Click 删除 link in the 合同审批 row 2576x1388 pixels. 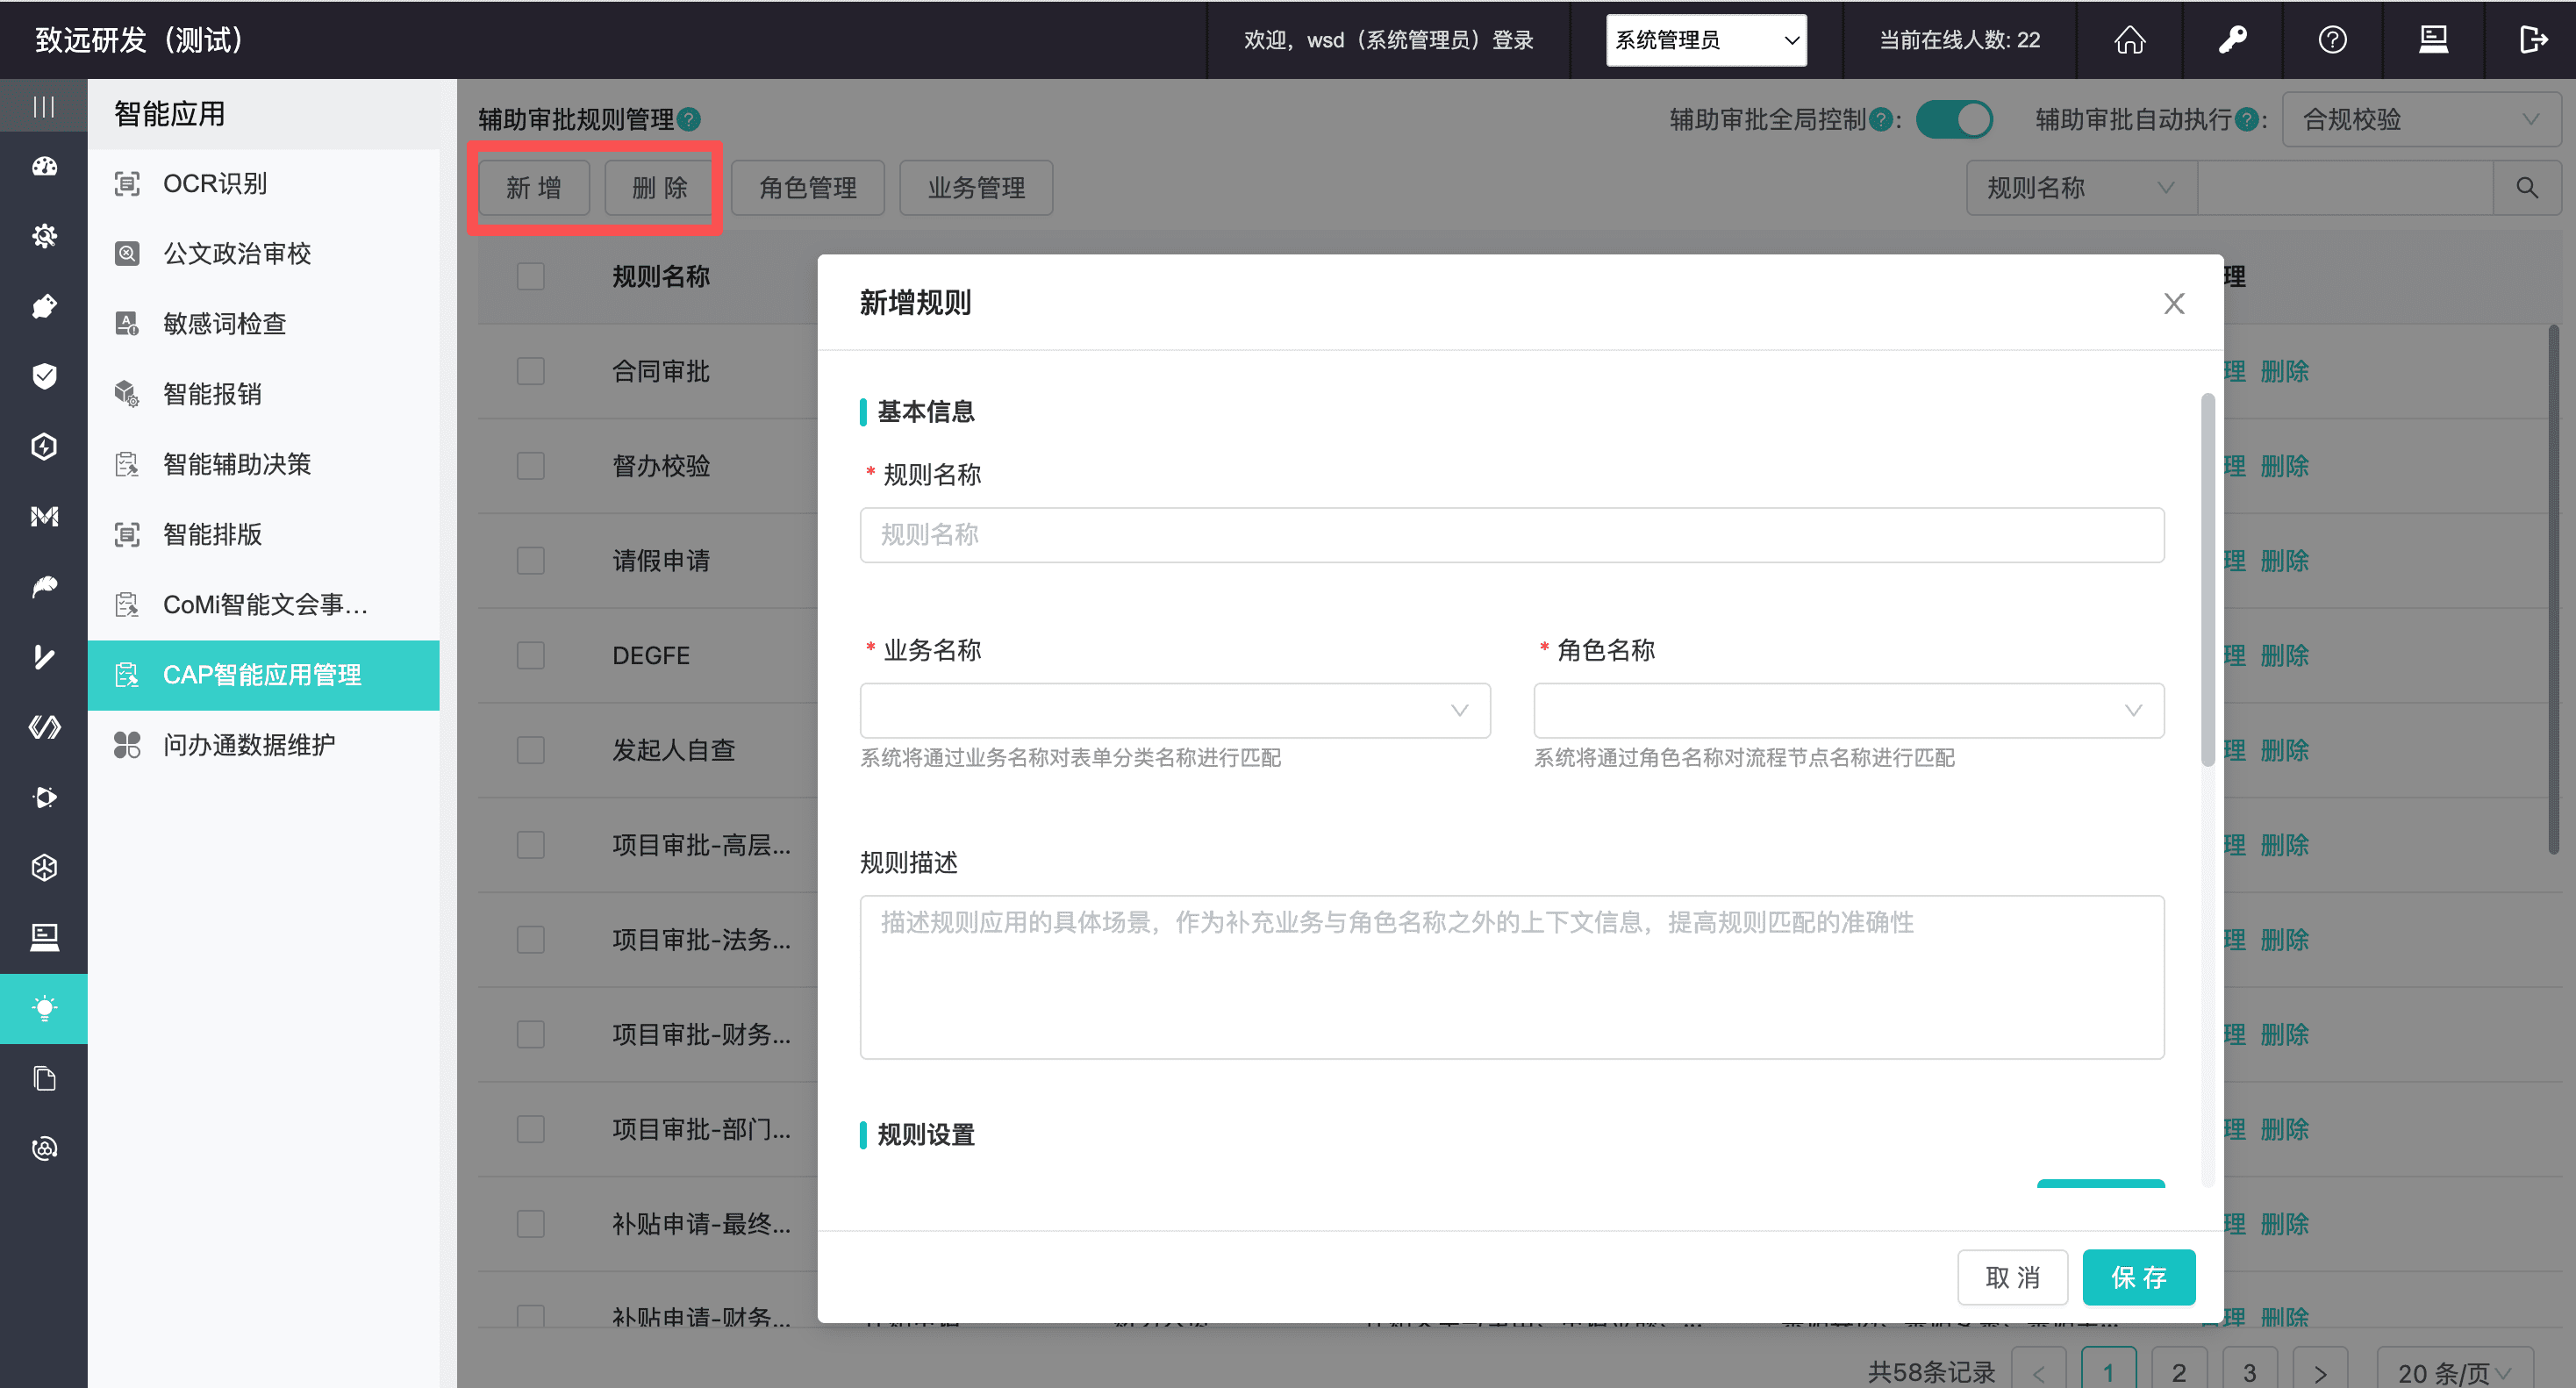(x=2285, y=371)
